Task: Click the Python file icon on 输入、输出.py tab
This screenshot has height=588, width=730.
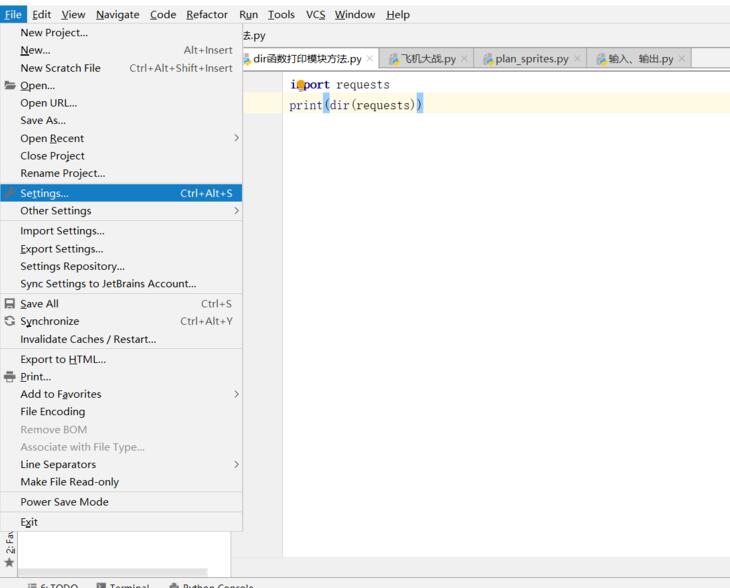Action: [602, 59]
